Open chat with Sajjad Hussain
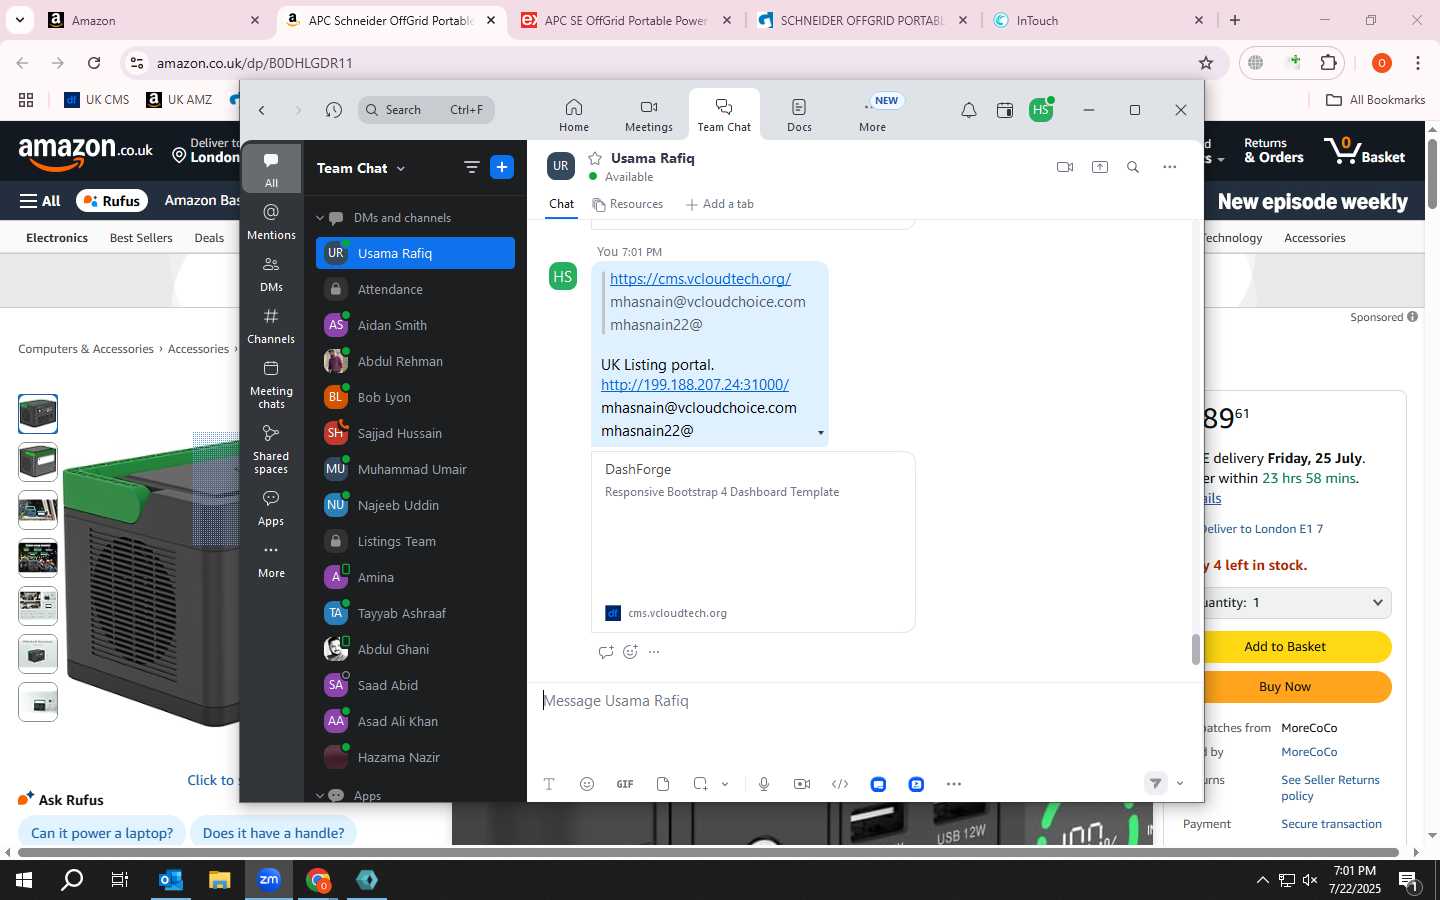The width and height of the screenshot is (1440, 900). (415, 433)
